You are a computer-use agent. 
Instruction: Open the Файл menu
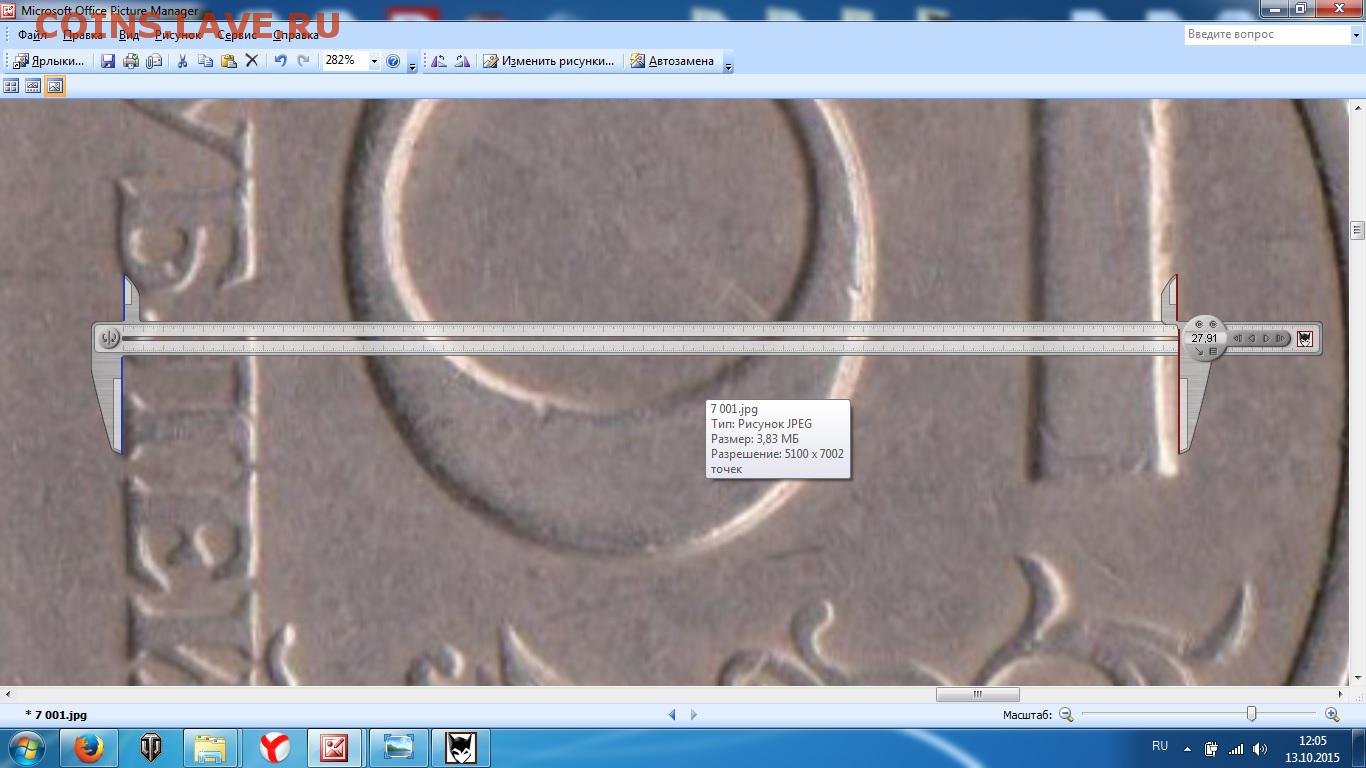point(31,35)
